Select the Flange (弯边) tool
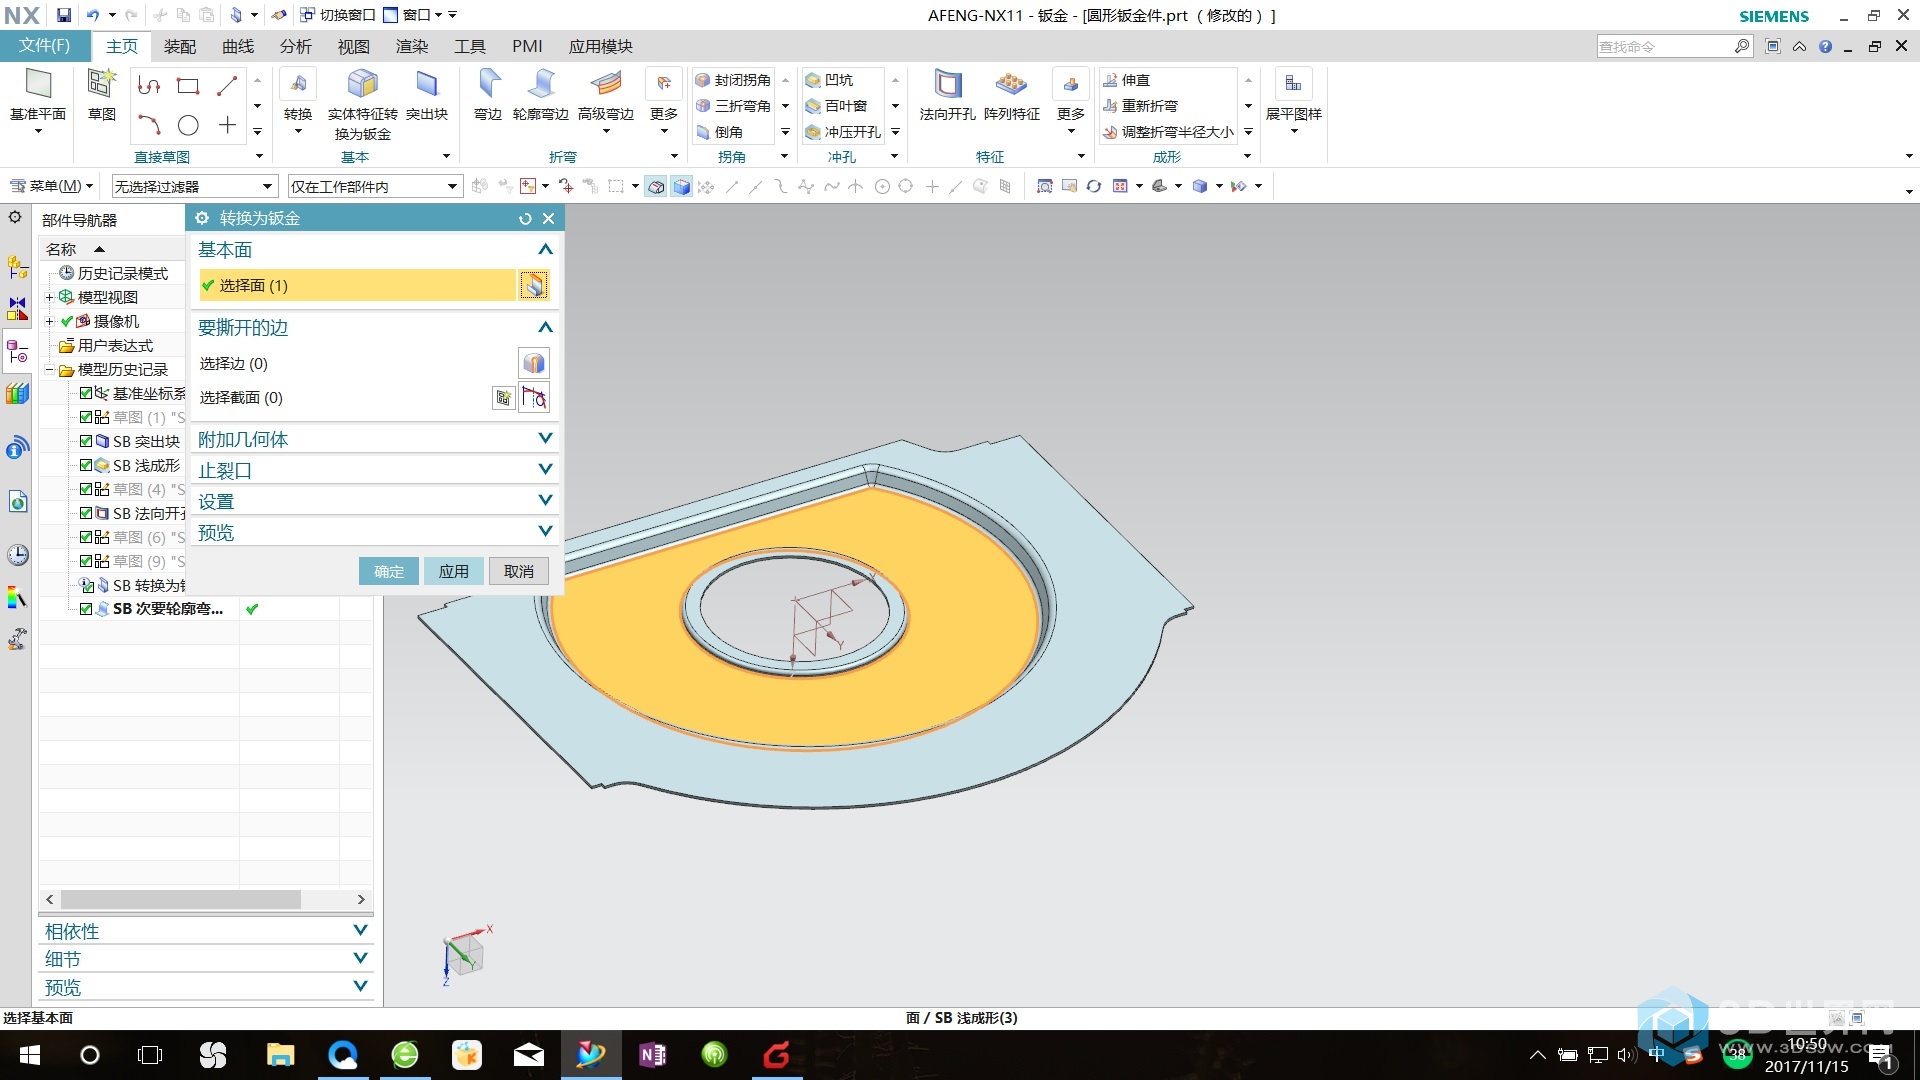 tap(488, 85)
